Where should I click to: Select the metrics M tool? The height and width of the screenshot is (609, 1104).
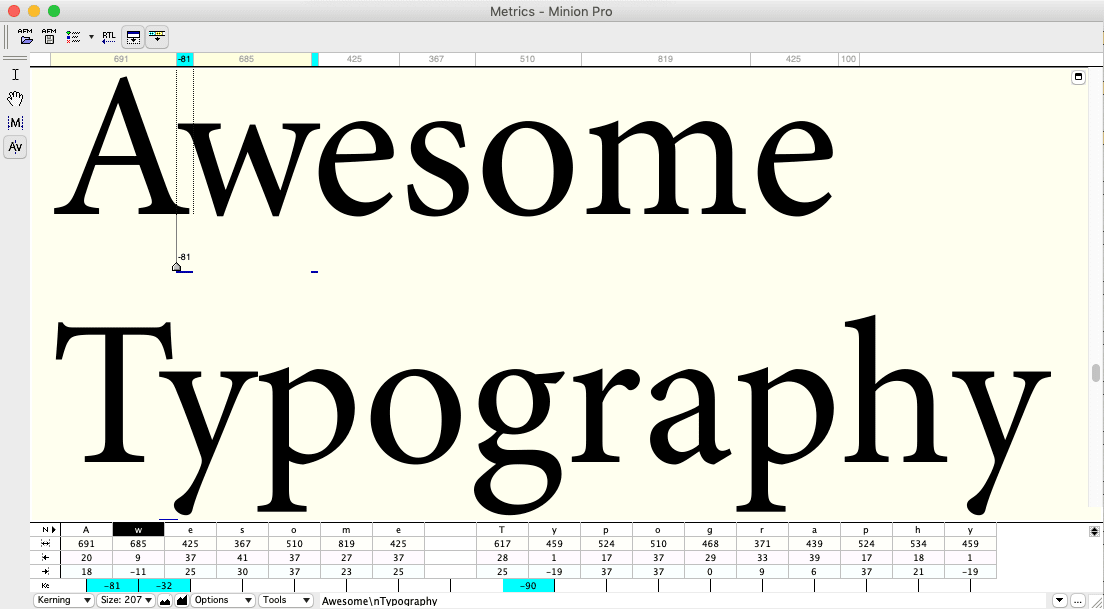15,123
